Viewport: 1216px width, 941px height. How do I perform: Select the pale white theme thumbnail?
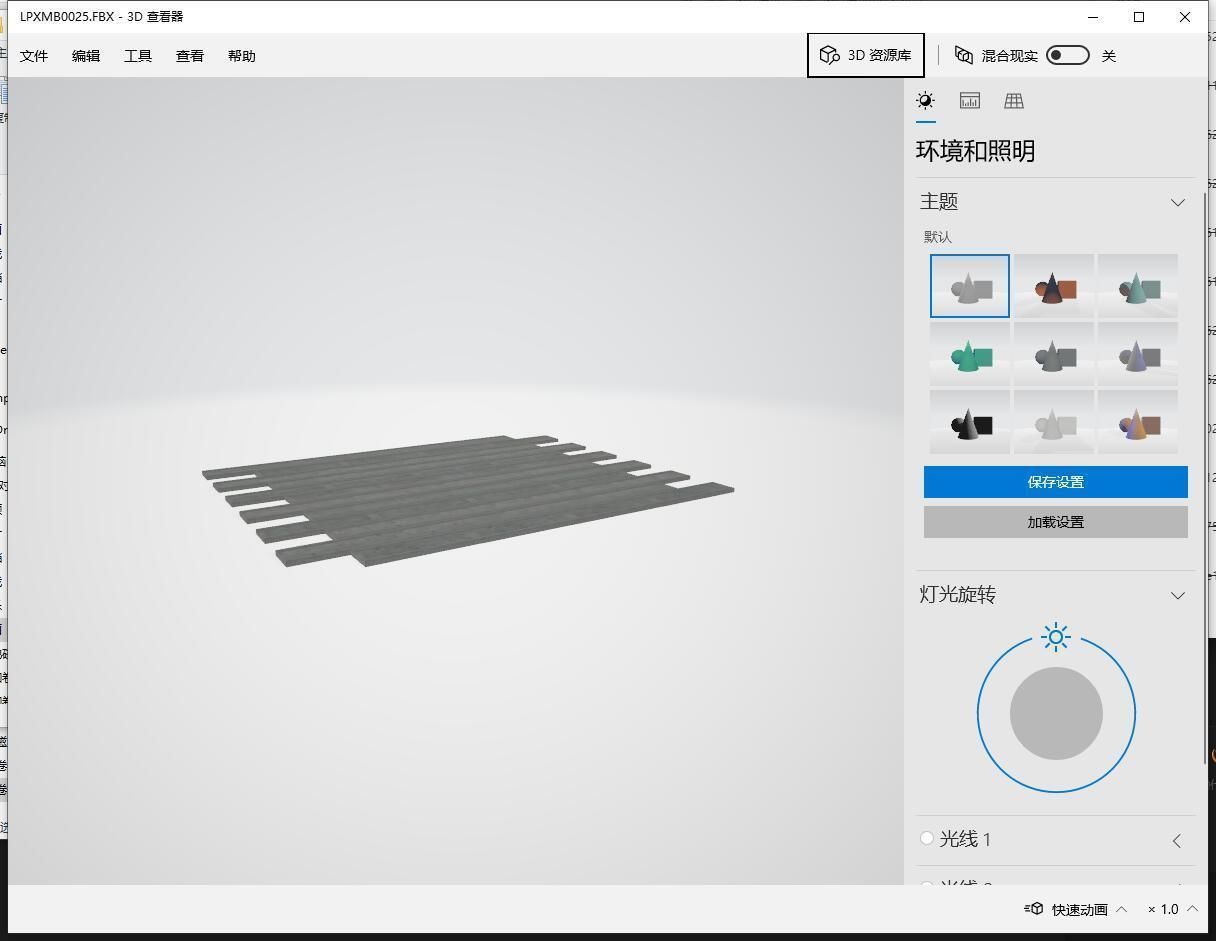pyautogui.click(x=1054, y=422)
